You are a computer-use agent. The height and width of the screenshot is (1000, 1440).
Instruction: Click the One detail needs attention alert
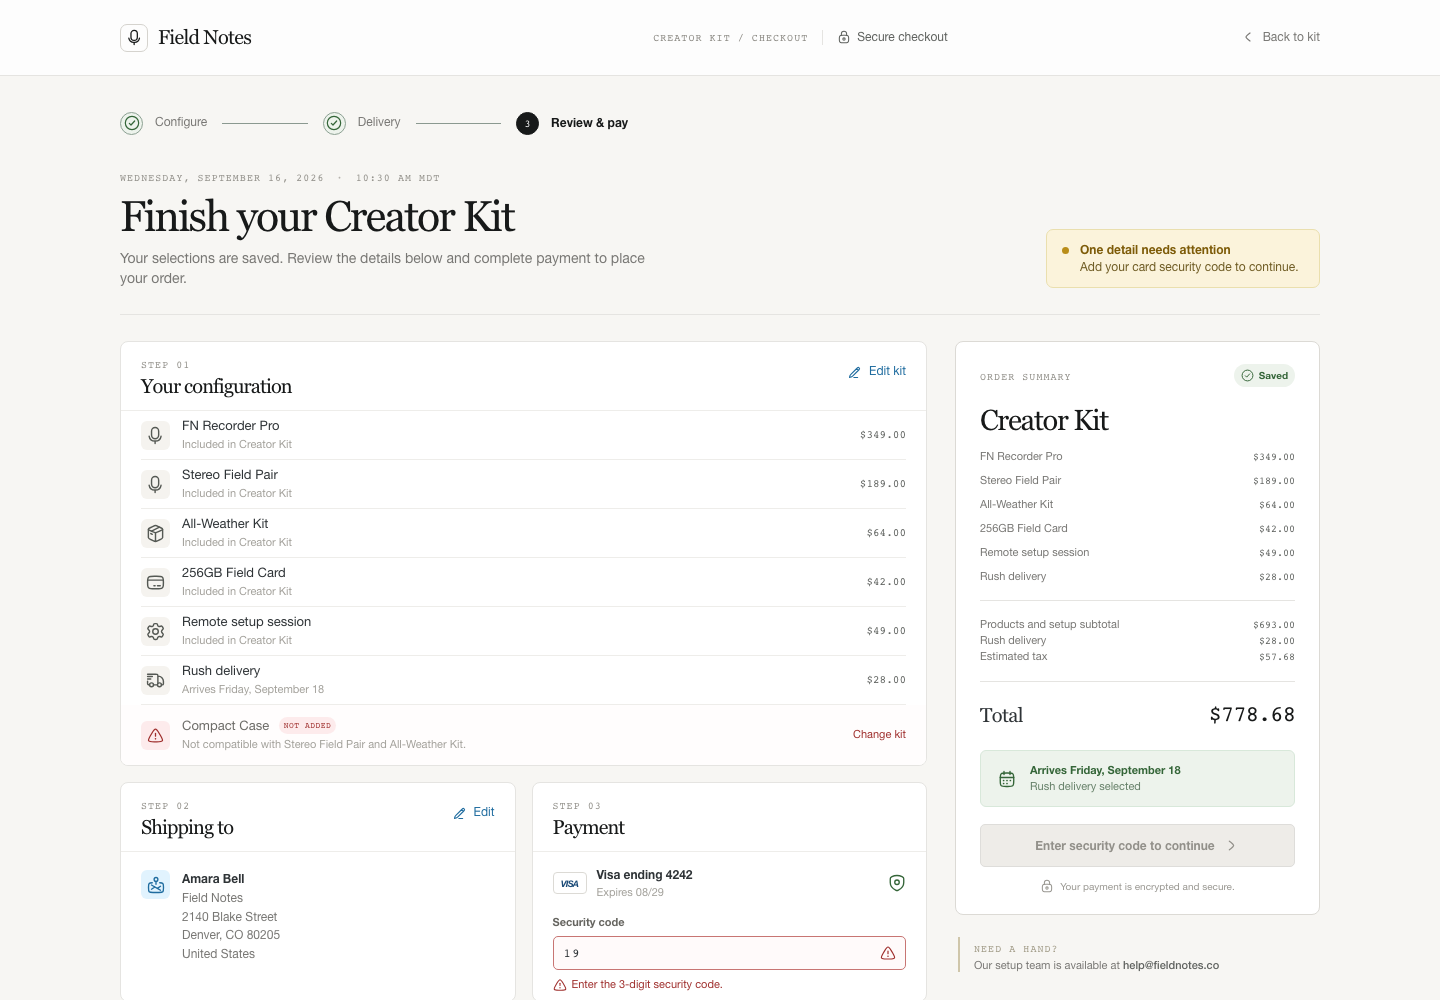pyautogui.click(x=1183, y=259)
